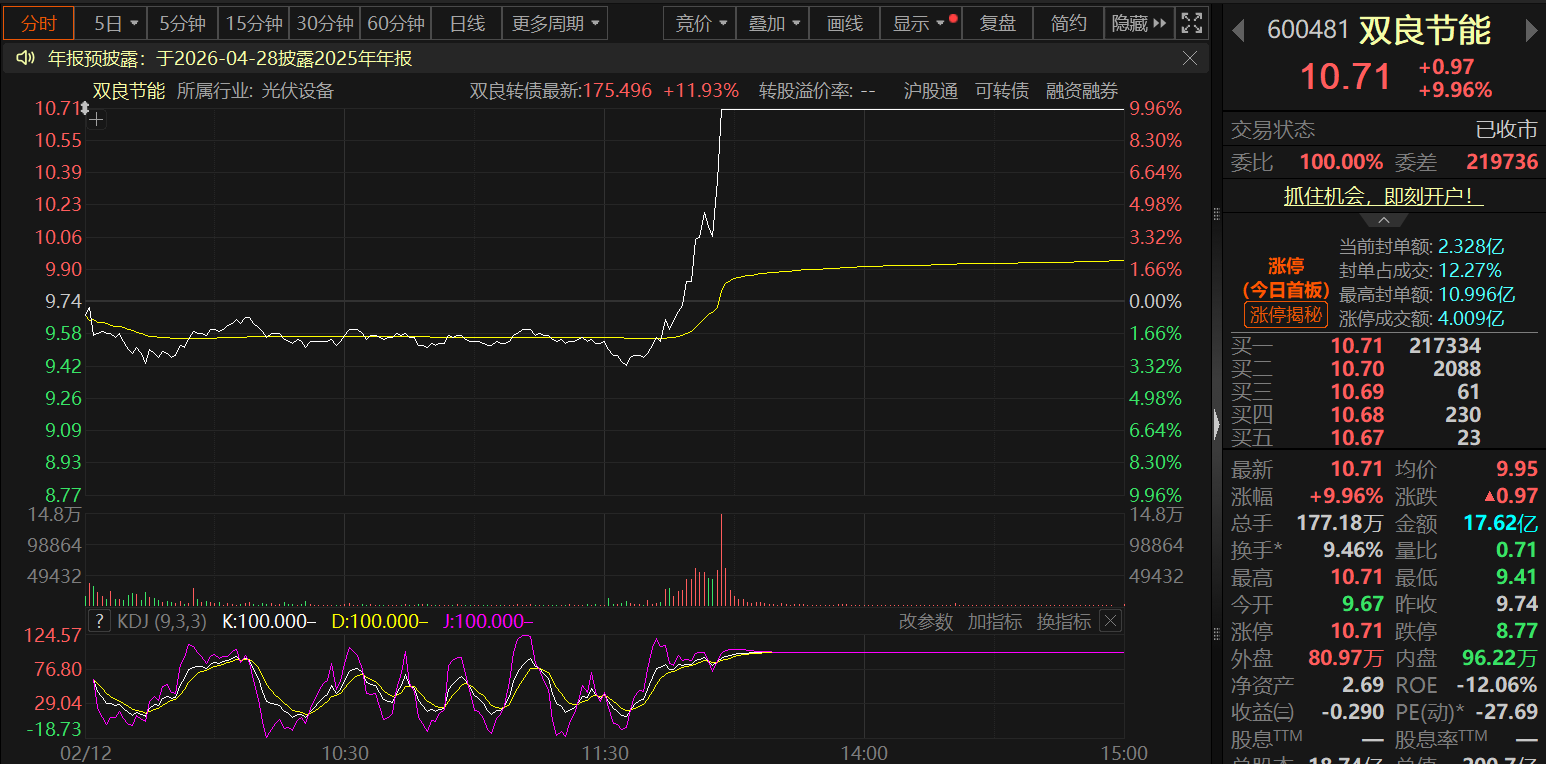The height and width of the screenshot is (764, 1546).
Task: Select the 60分钟 period tab
Action: [396, 23]
